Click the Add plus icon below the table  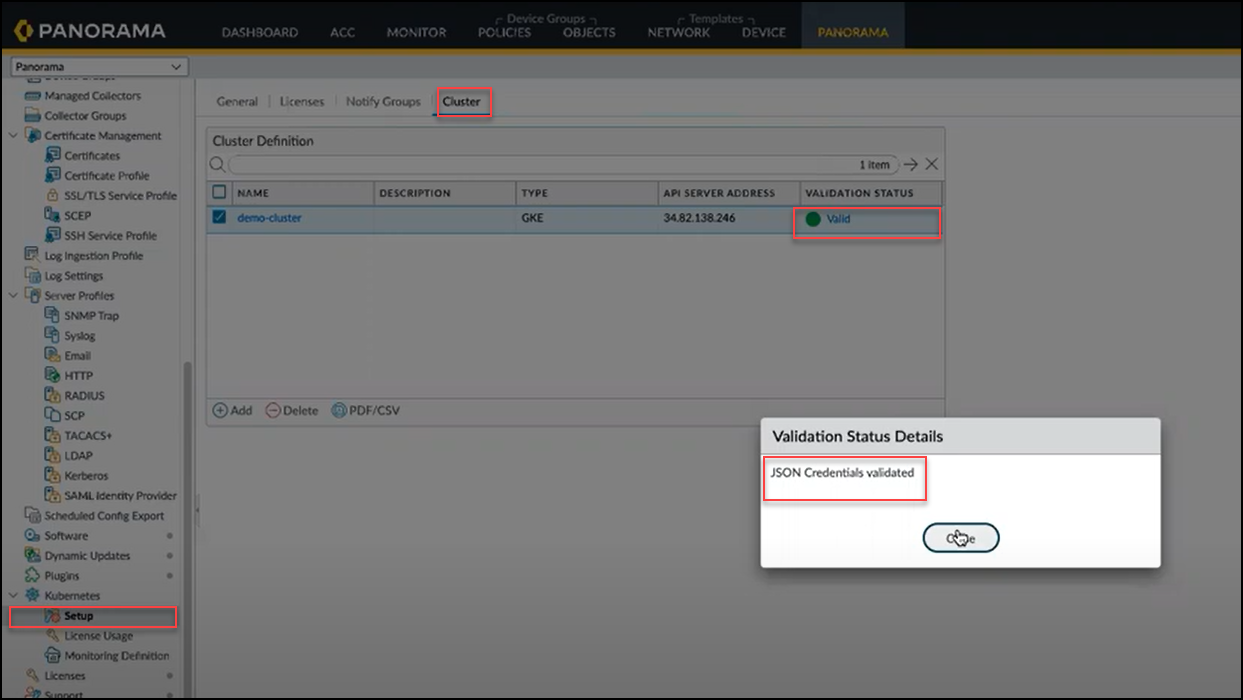point(220,411)
